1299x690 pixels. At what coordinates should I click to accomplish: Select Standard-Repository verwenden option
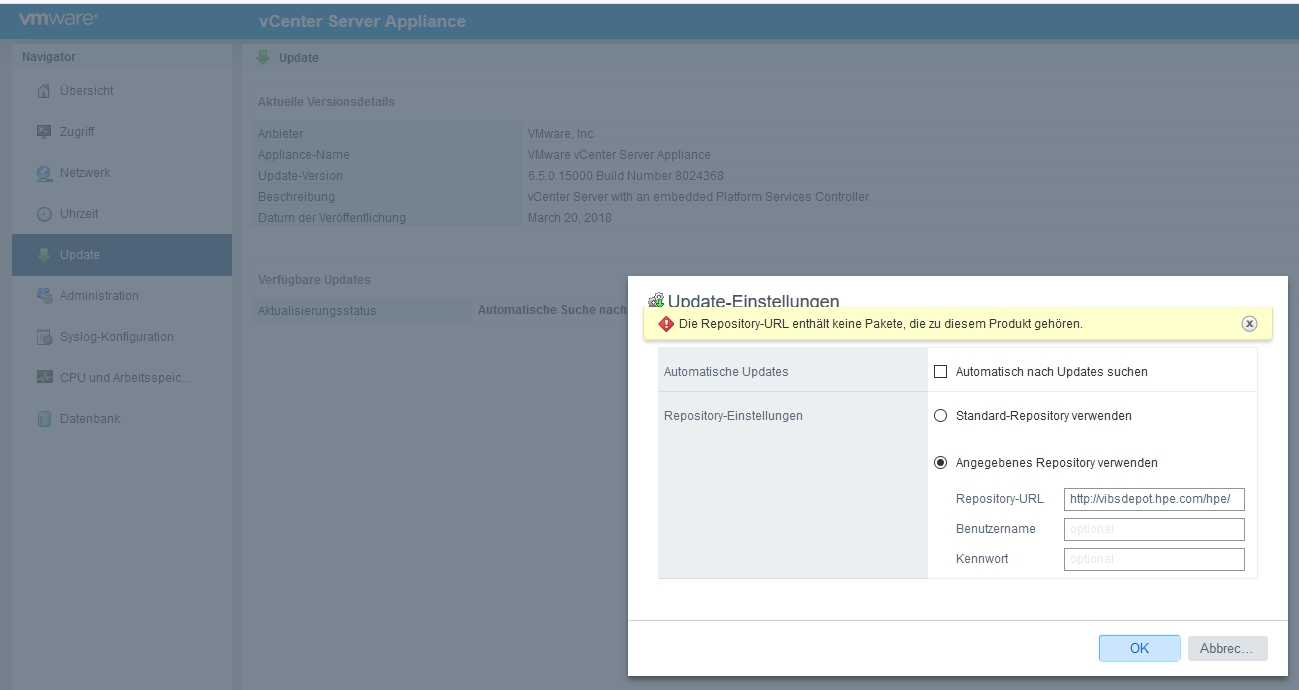(940, 416)
